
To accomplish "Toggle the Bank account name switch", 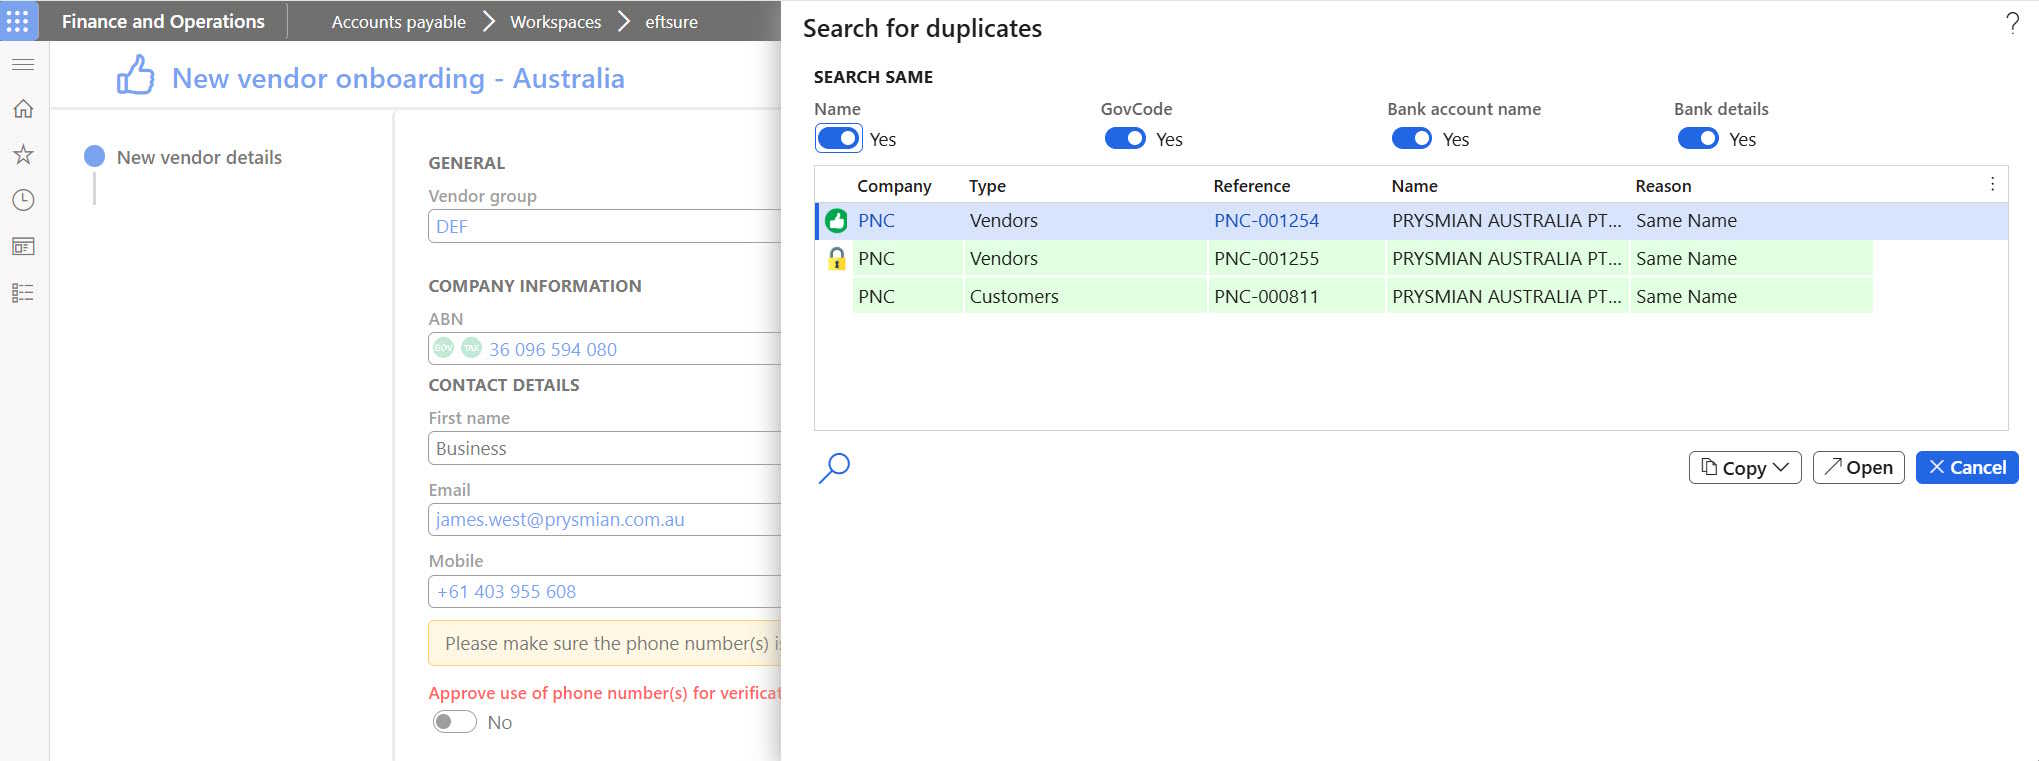I will click(x=1412, y=138).
